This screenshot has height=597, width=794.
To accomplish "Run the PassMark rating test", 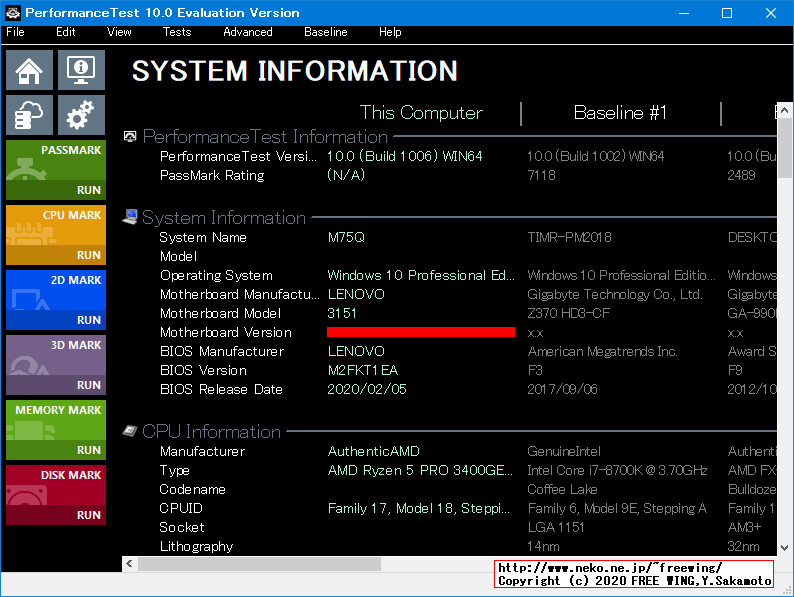I will click(56, 170).
